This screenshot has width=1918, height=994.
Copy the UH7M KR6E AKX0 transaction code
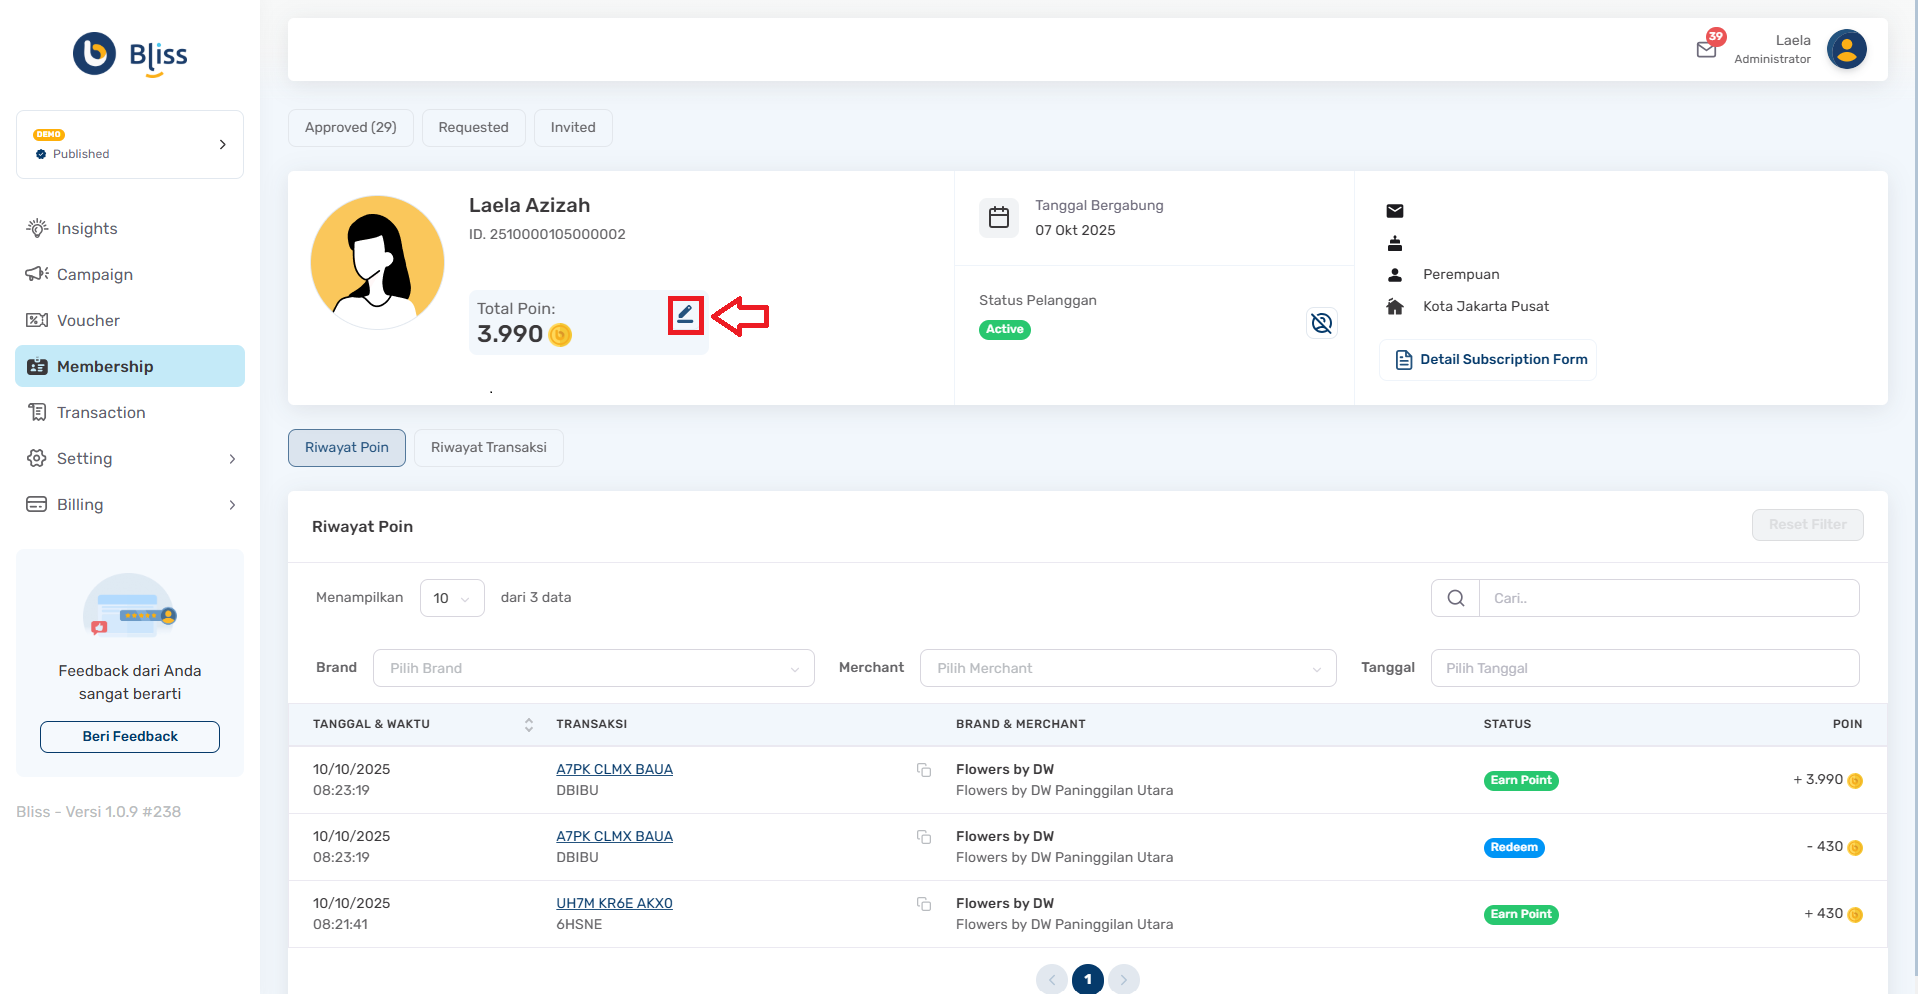(x=924, y=904)
